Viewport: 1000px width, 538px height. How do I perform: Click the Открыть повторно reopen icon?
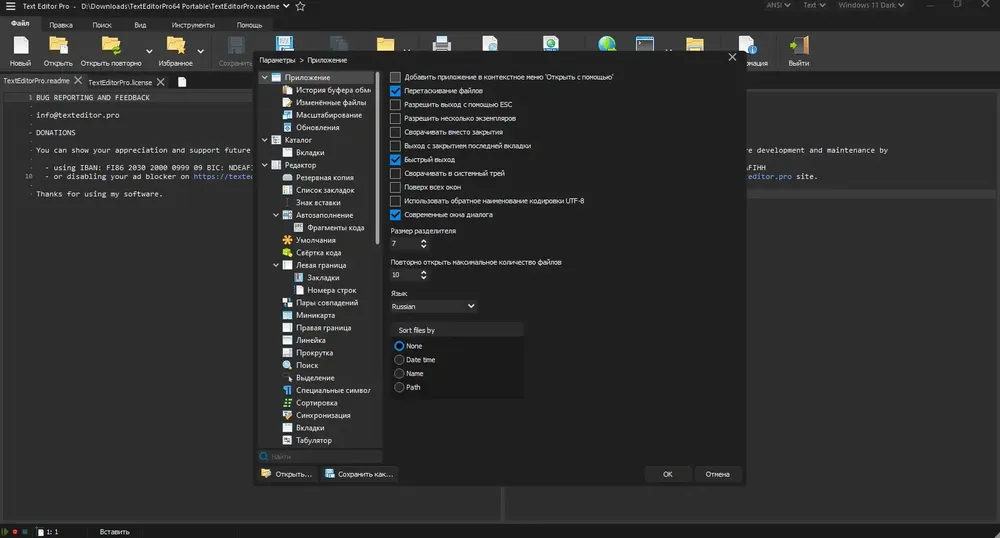point(111,45)
